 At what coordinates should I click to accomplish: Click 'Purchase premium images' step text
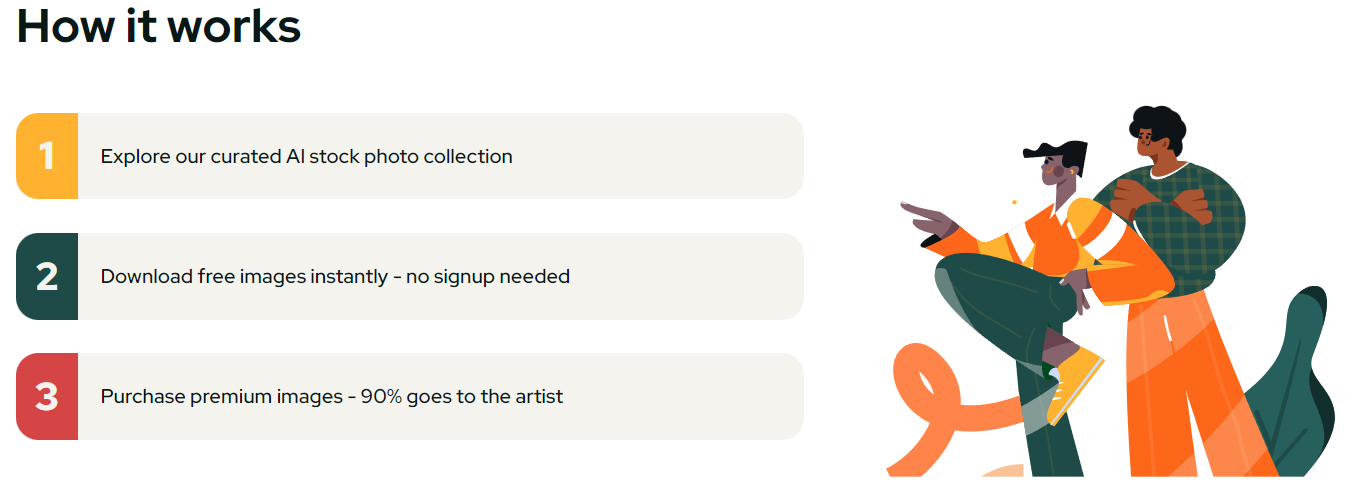[x=222, y=396]
